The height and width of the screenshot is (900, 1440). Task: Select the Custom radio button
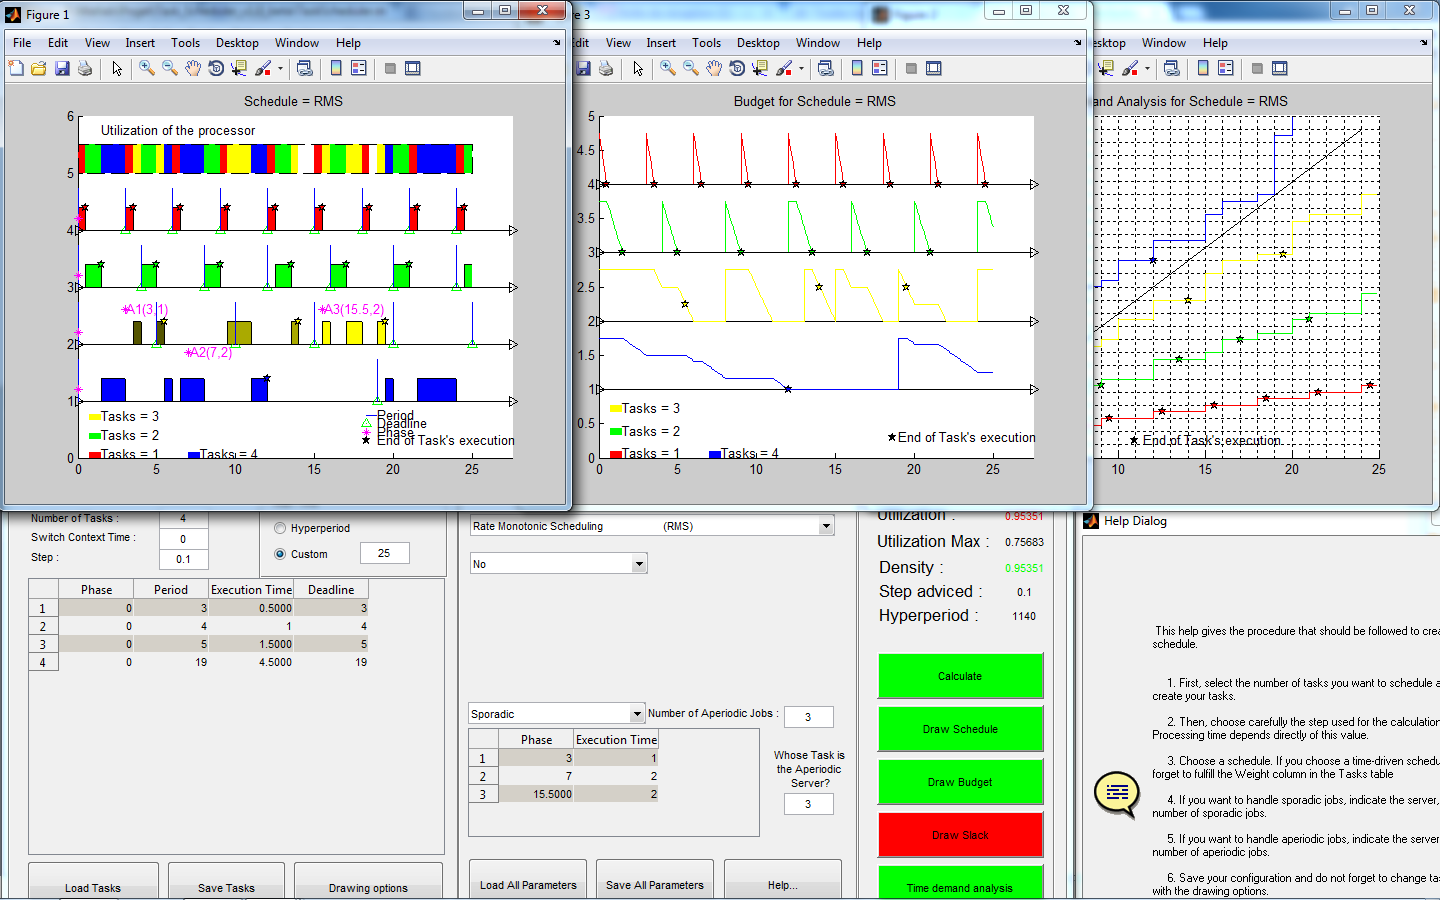pyautogui.click(x=280, y=554)
